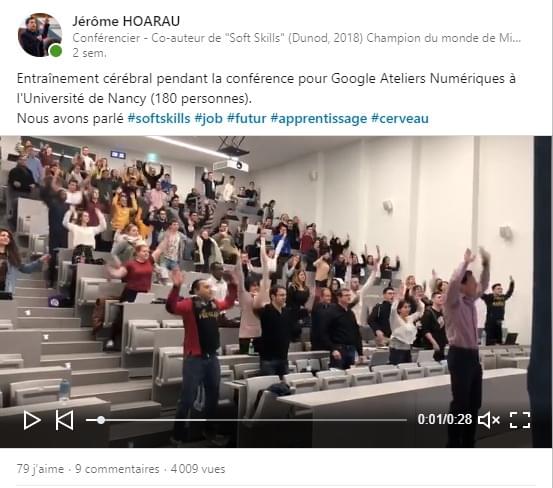Click the green online status dot
Screen dimensions: 553x488
(x=55, y=51)
